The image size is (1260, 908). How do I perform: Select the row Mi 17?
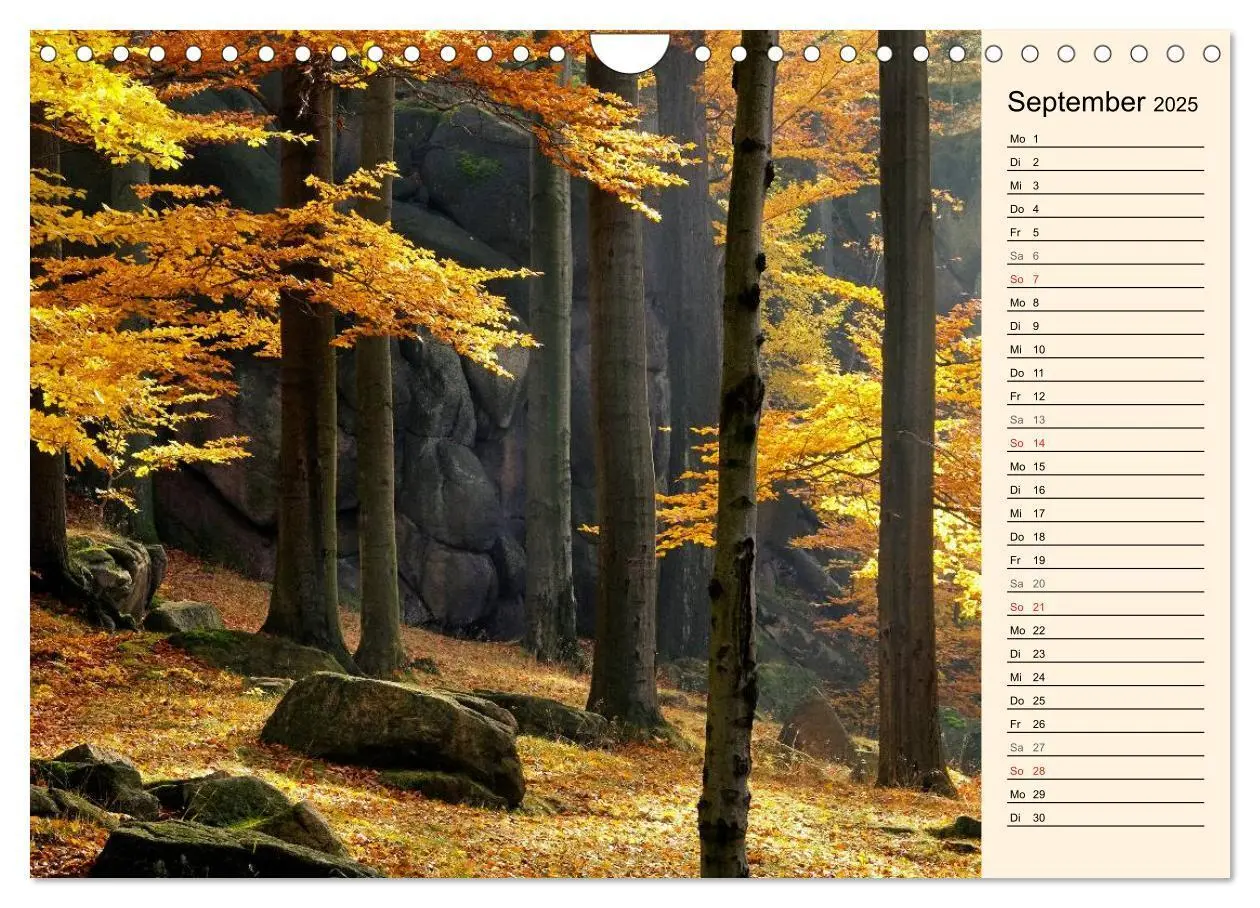point(1105,513)
